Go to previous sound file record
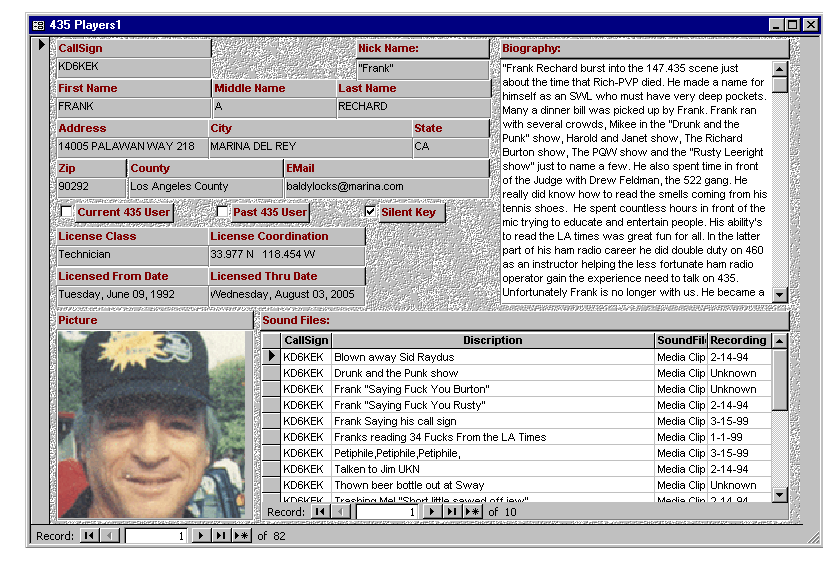This screenshot has width=823, height=562. tap(341, 512)
